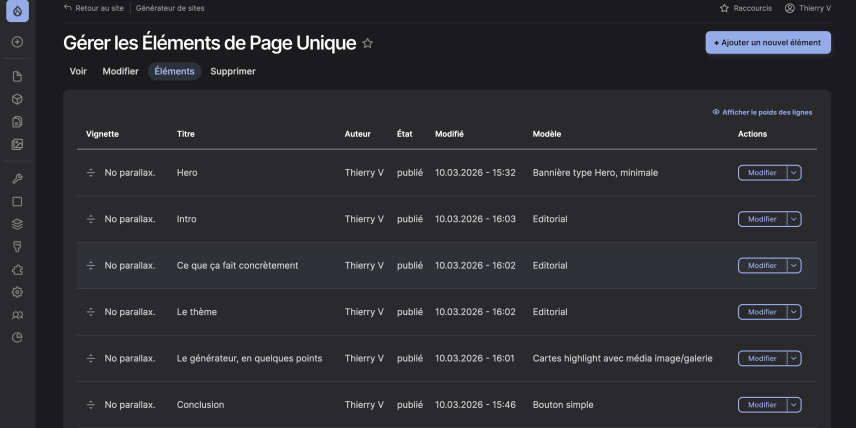Viewport: 856px width, 428px height.
Task: Click Modifier button for the Intro row
Action: pyautogui.click(x=762, y=219)
